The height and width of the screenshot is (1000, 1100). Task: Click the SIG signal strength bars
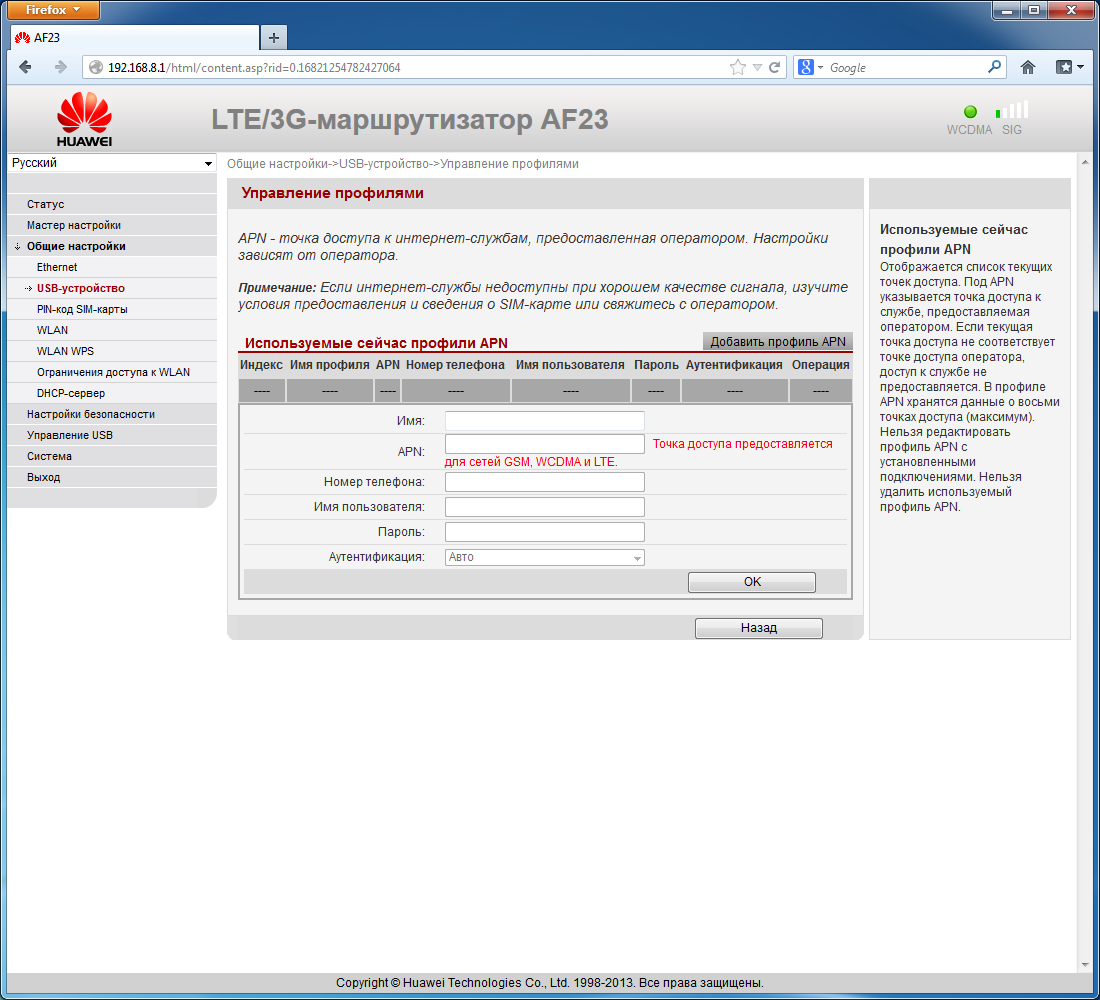click(x=1012, y=110)
